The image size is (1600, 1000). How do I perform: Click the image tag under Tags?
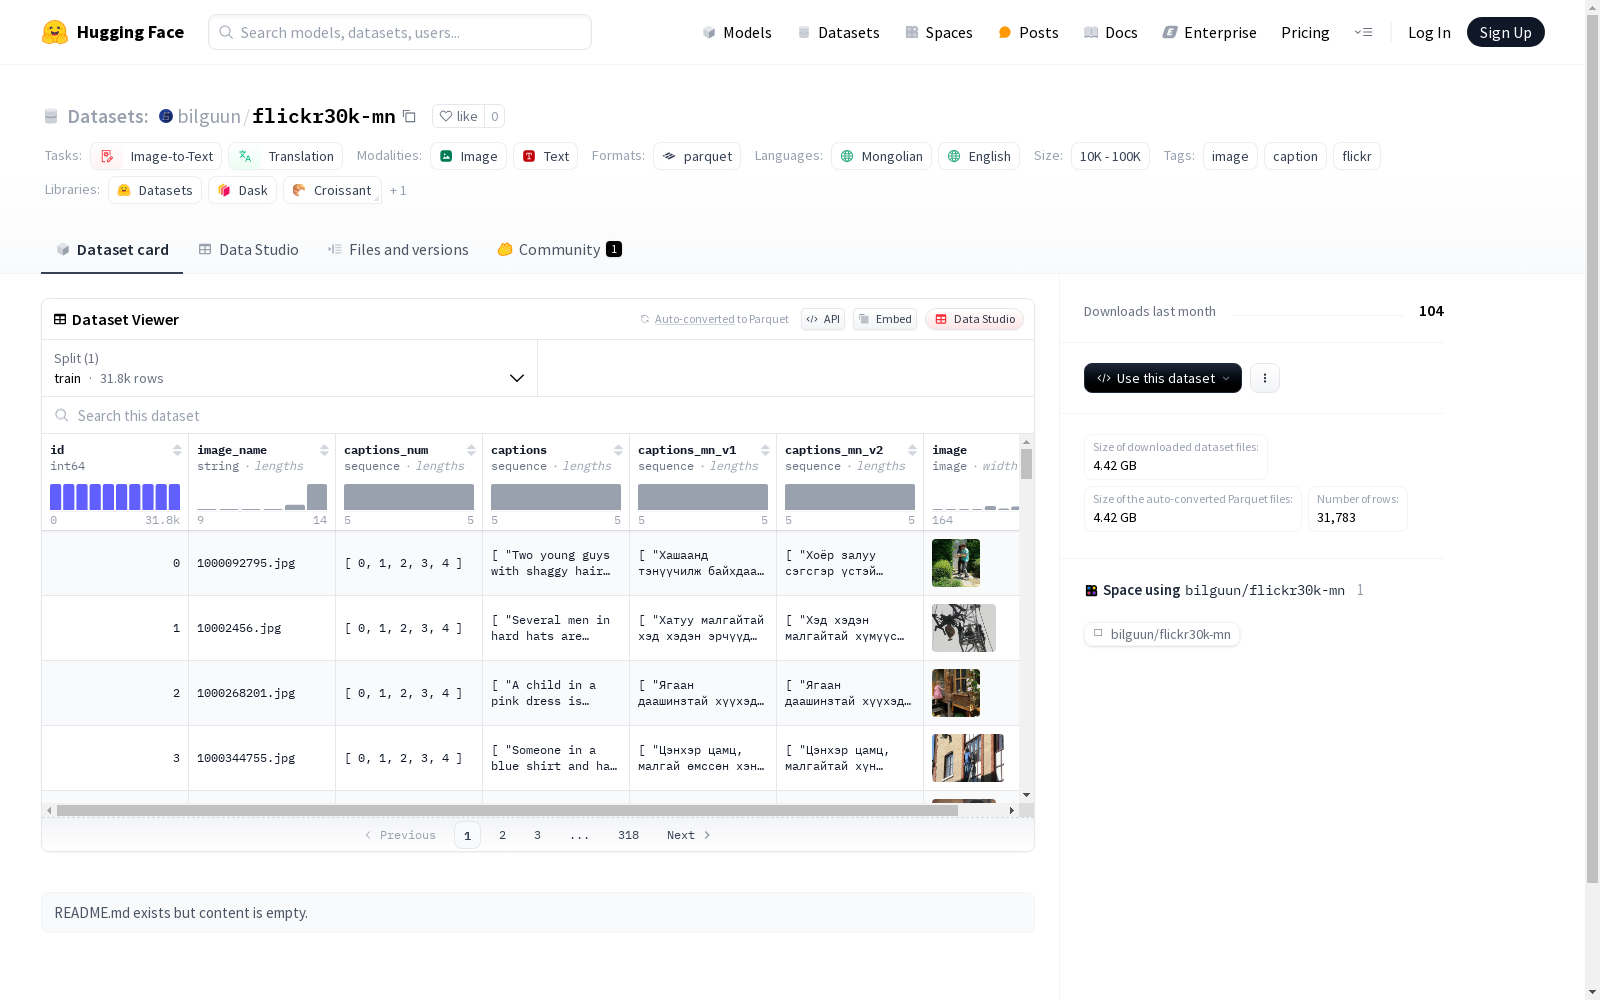(1230, 156)
